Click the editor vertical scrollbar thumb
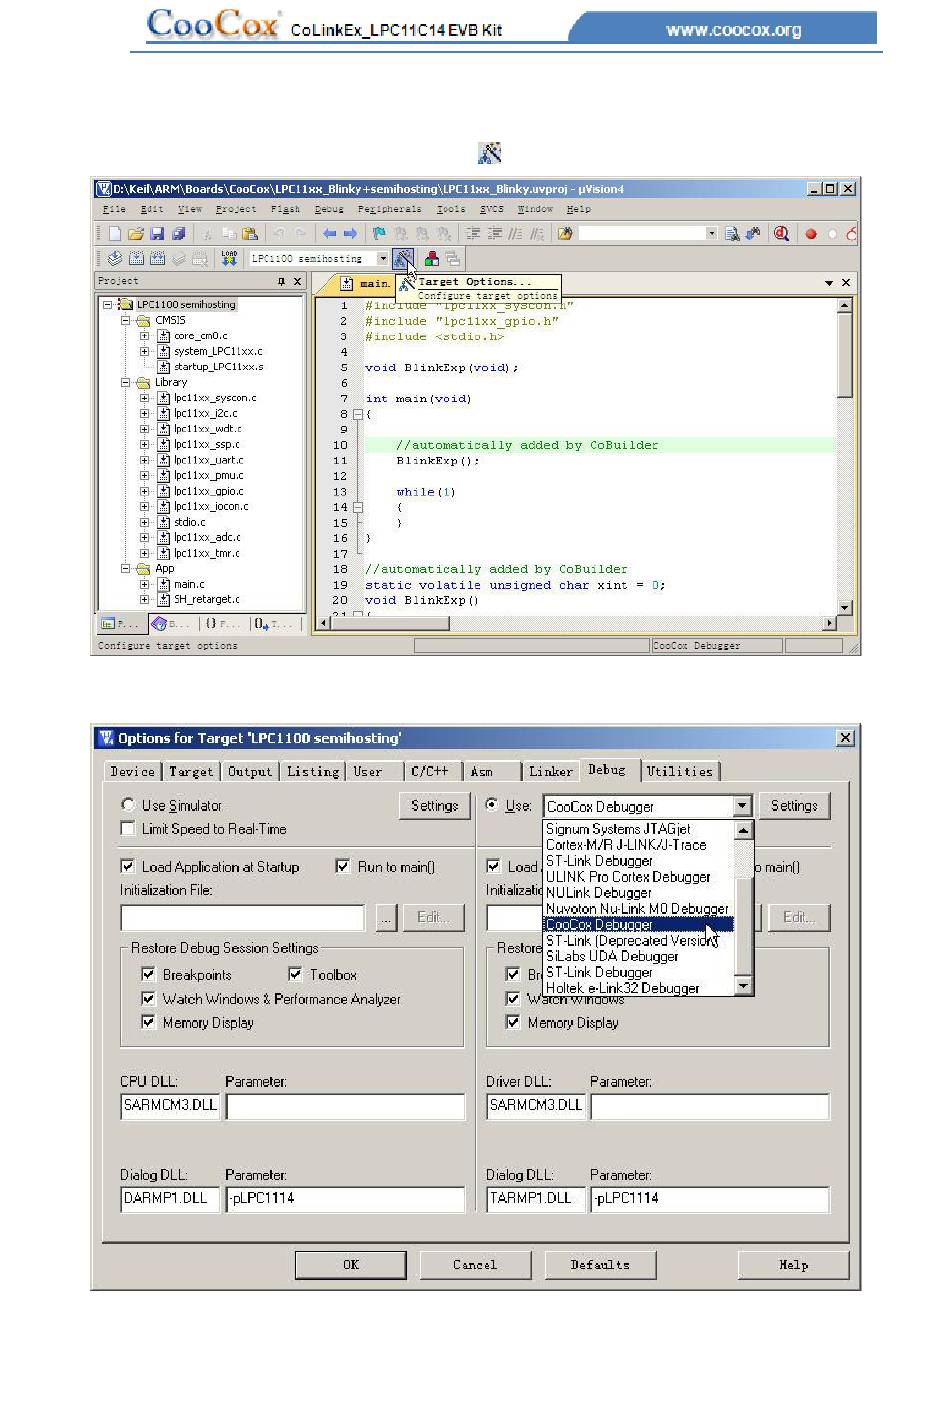950x1409 pixels. click(x=845, y=354)
